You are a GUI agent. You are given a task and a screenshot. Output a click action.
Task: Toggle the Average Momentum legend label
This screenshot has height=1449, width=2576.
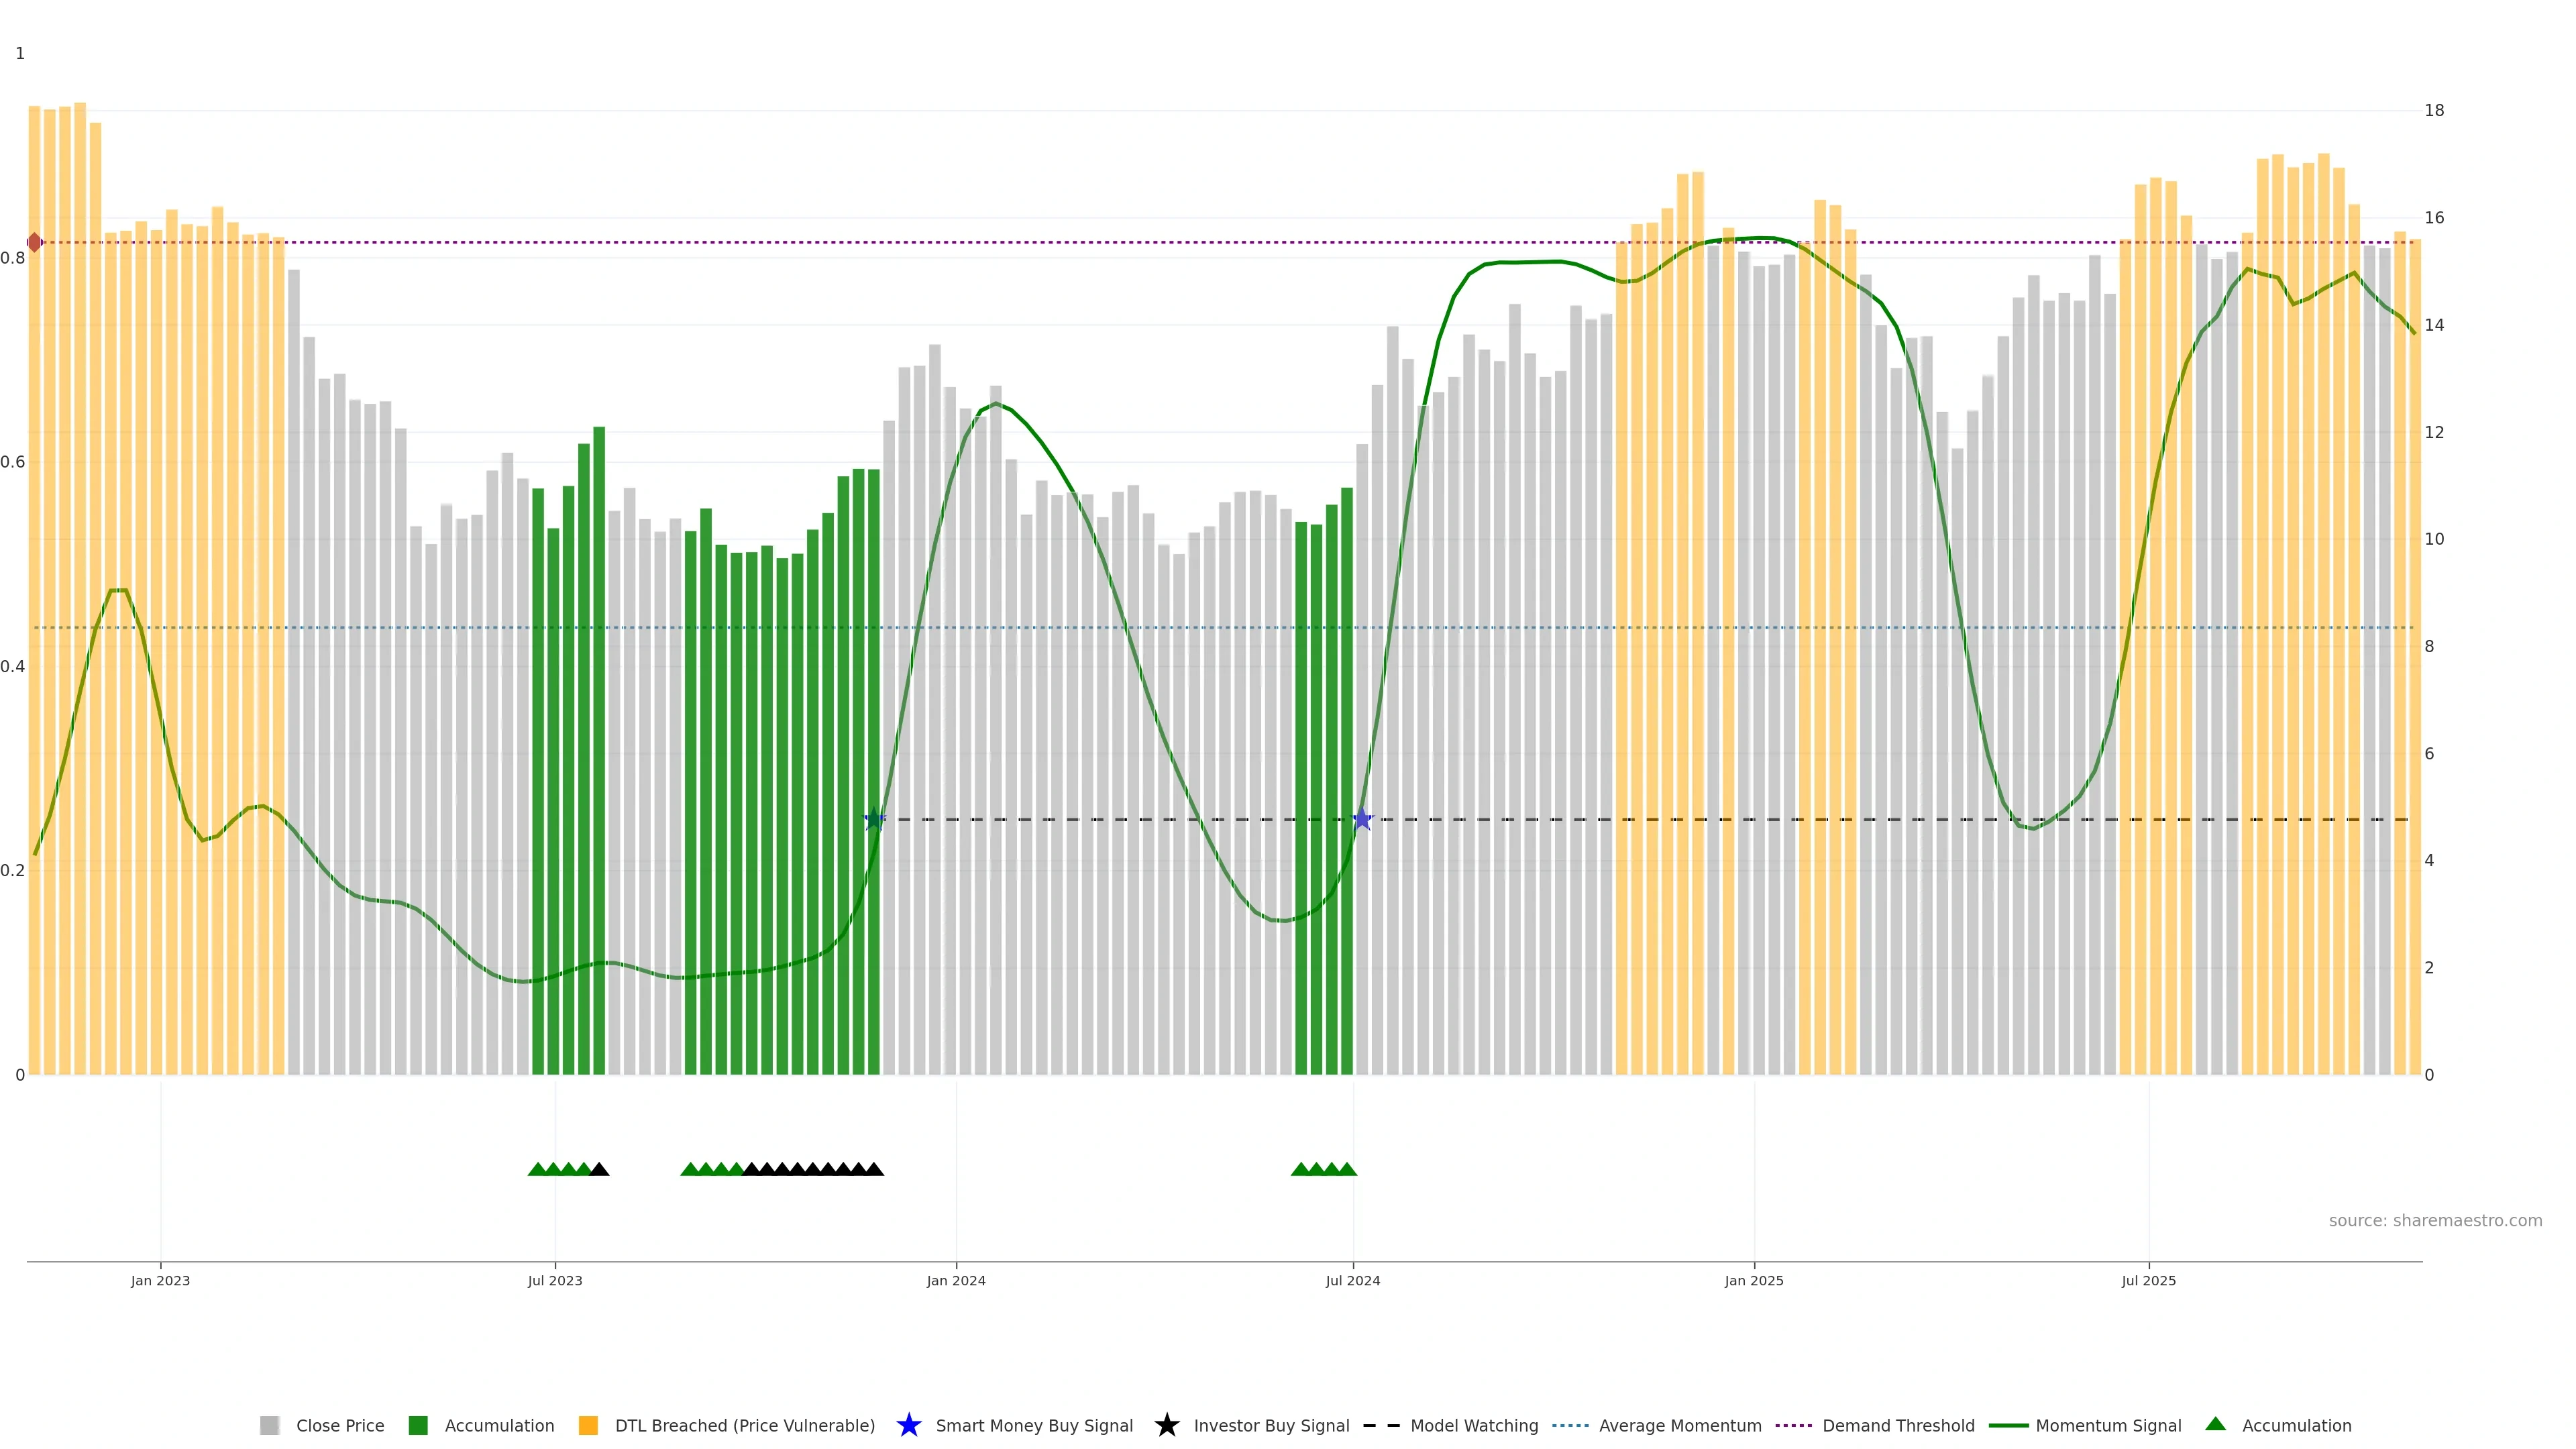point(1680,1425)
